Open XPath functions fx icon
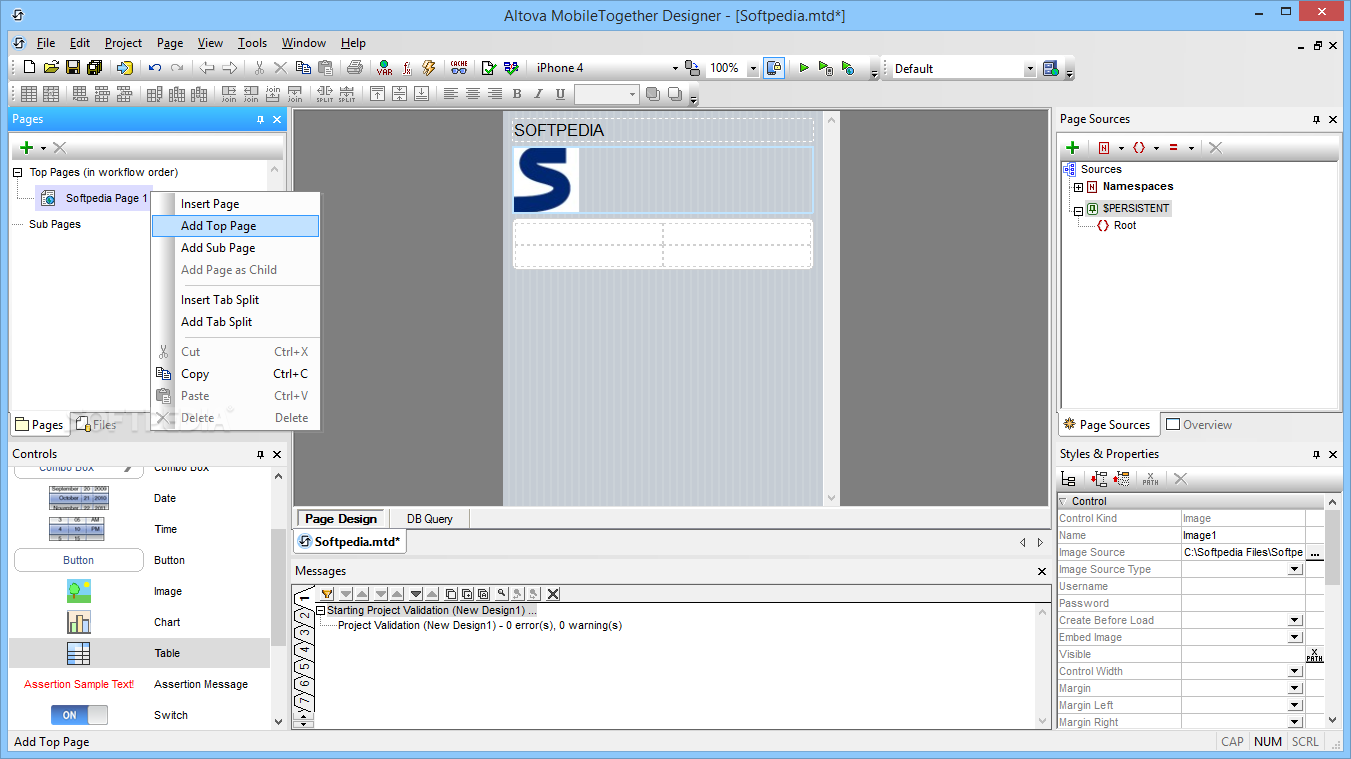The width and height of the screenshot is (1351, 759). click(x=407, y=68)
